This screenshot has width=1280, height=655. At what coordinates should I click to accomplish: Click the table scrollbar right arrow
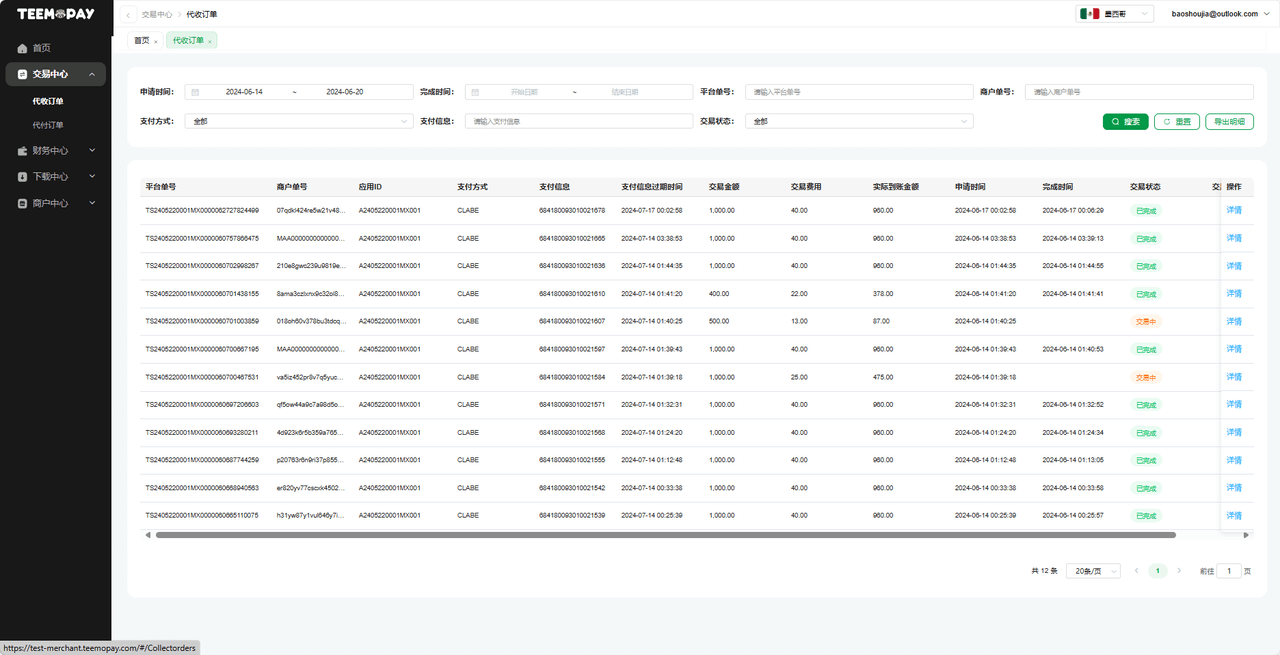coord(1246,535)
